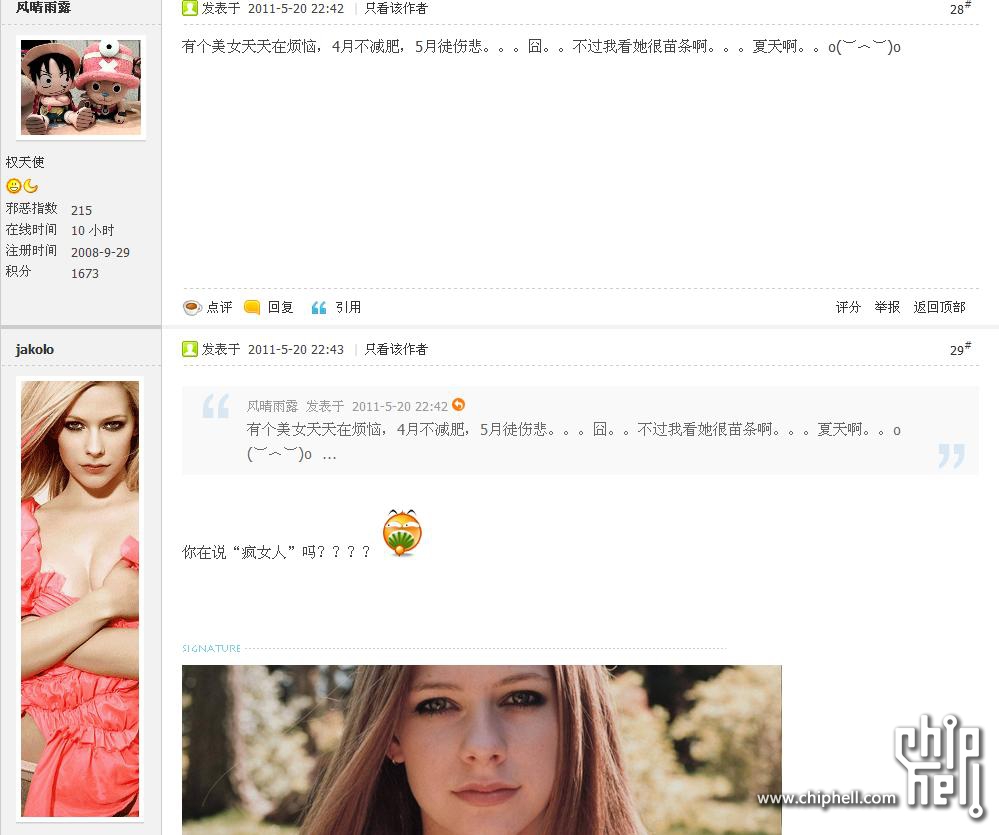Click 只看该作者 on post 28

coord(396,8)
